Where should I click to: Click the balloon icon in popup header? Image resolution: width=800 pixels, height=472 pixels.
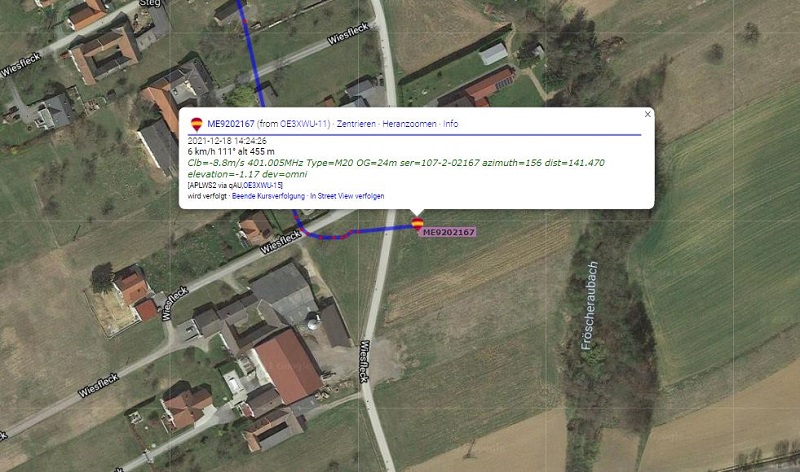[196, 124]
